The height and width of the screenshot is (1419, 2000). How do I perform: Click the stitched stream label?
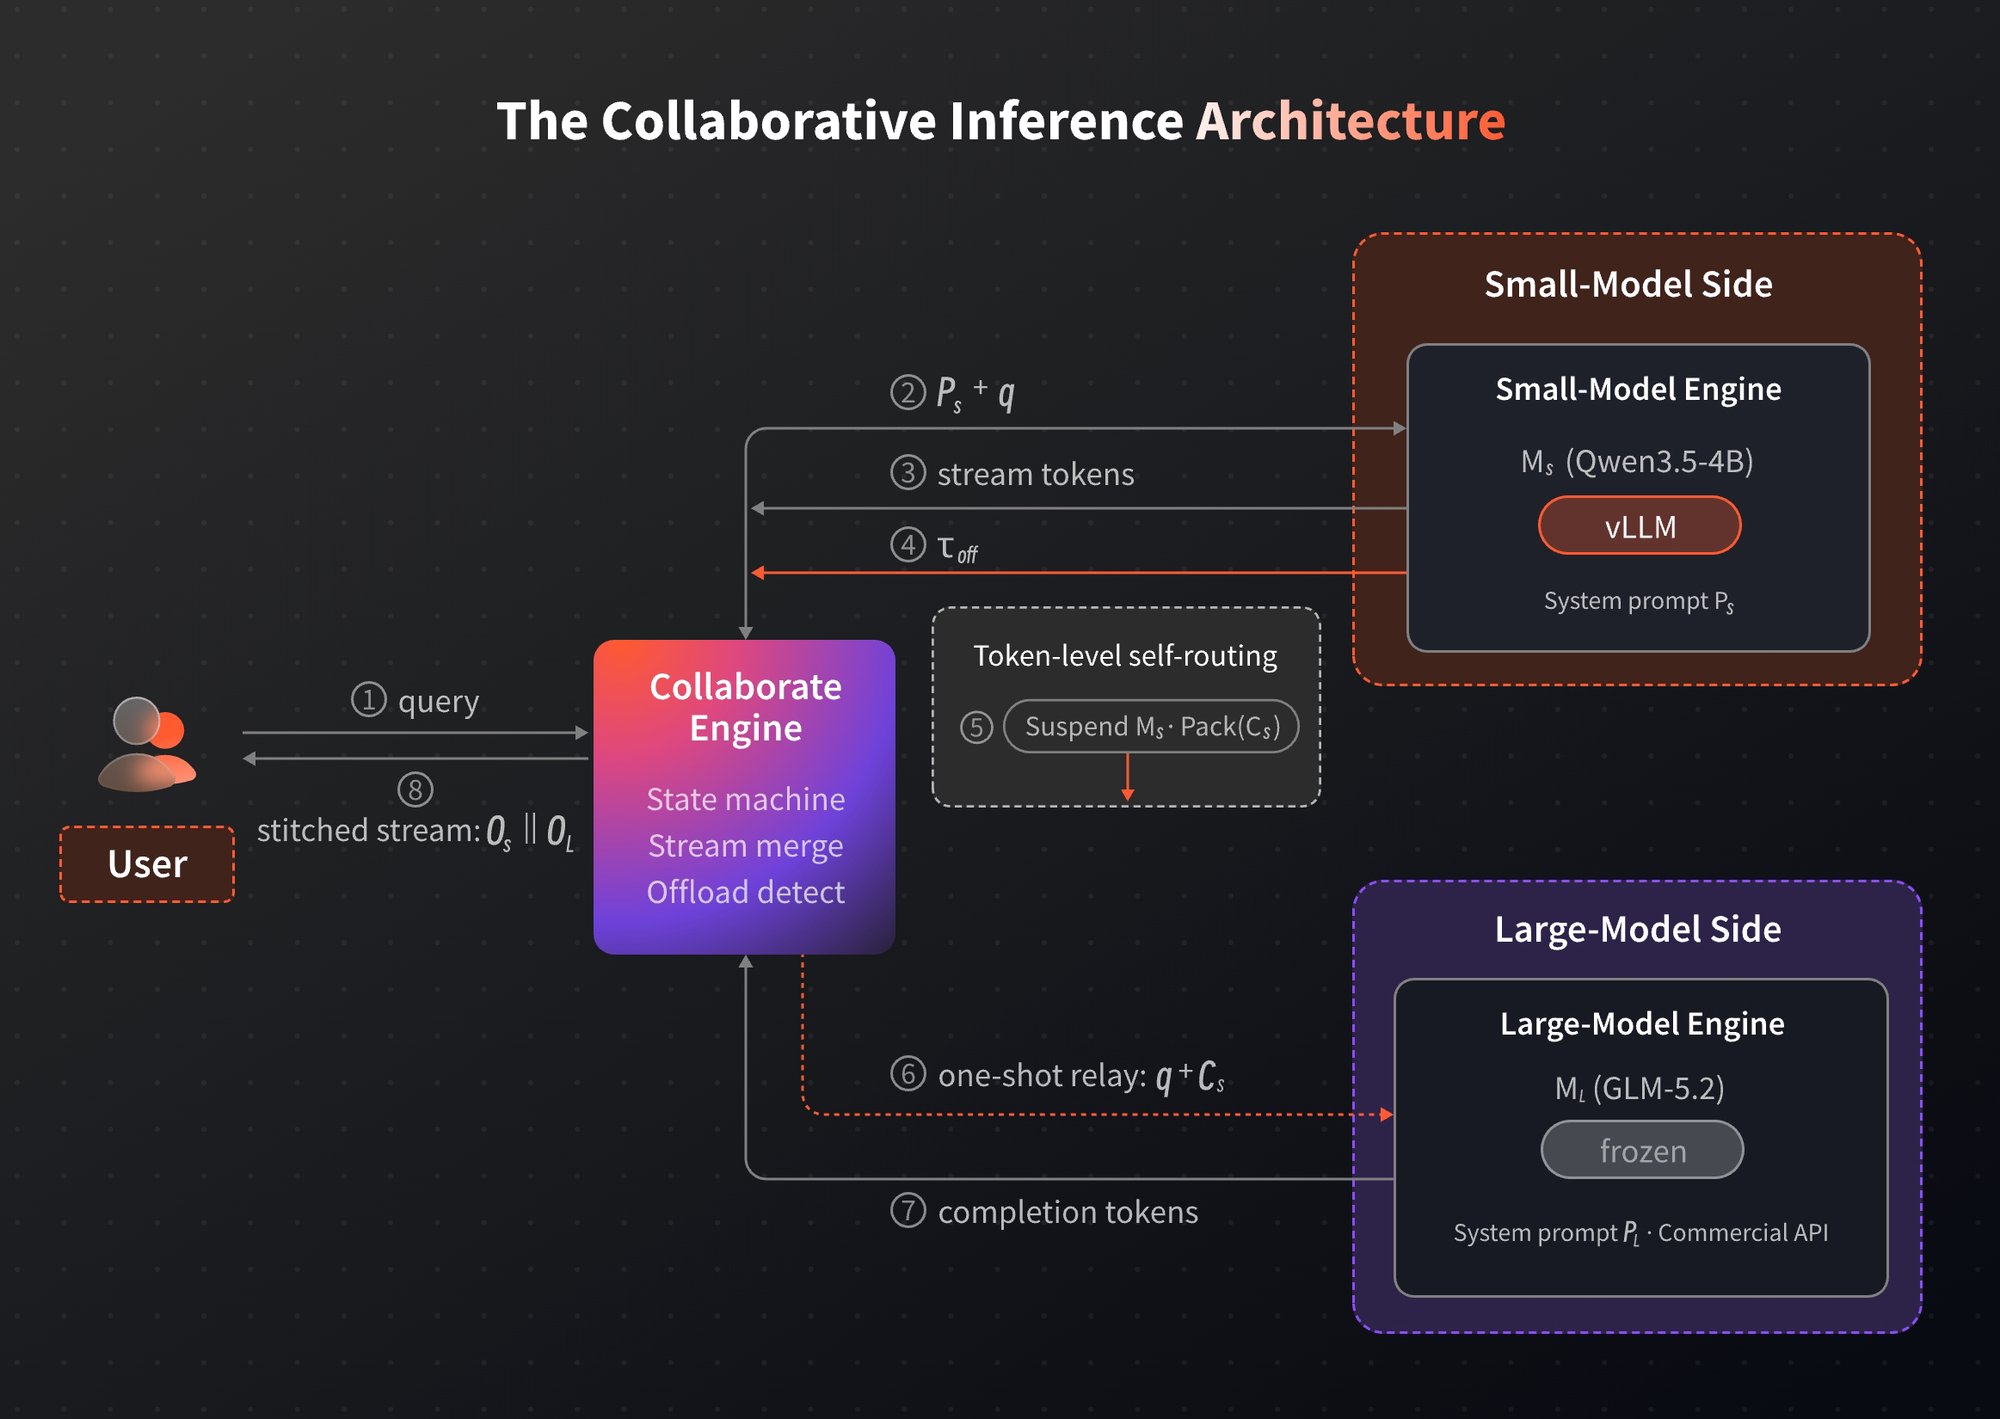click(x=416, y=831)
